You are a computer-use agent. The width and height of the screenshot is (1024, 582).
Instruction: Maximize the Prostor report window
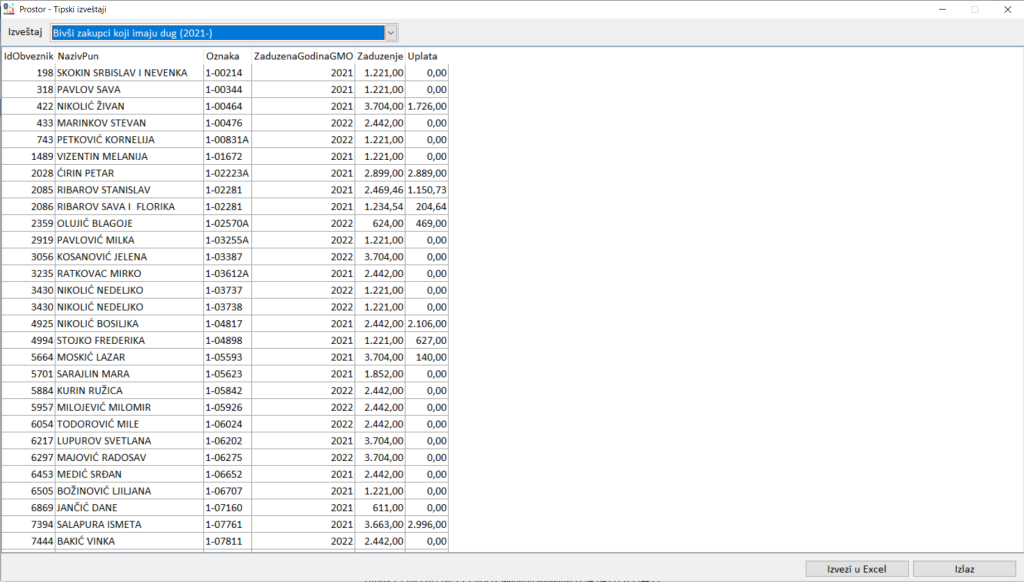(x=975, y=9)
